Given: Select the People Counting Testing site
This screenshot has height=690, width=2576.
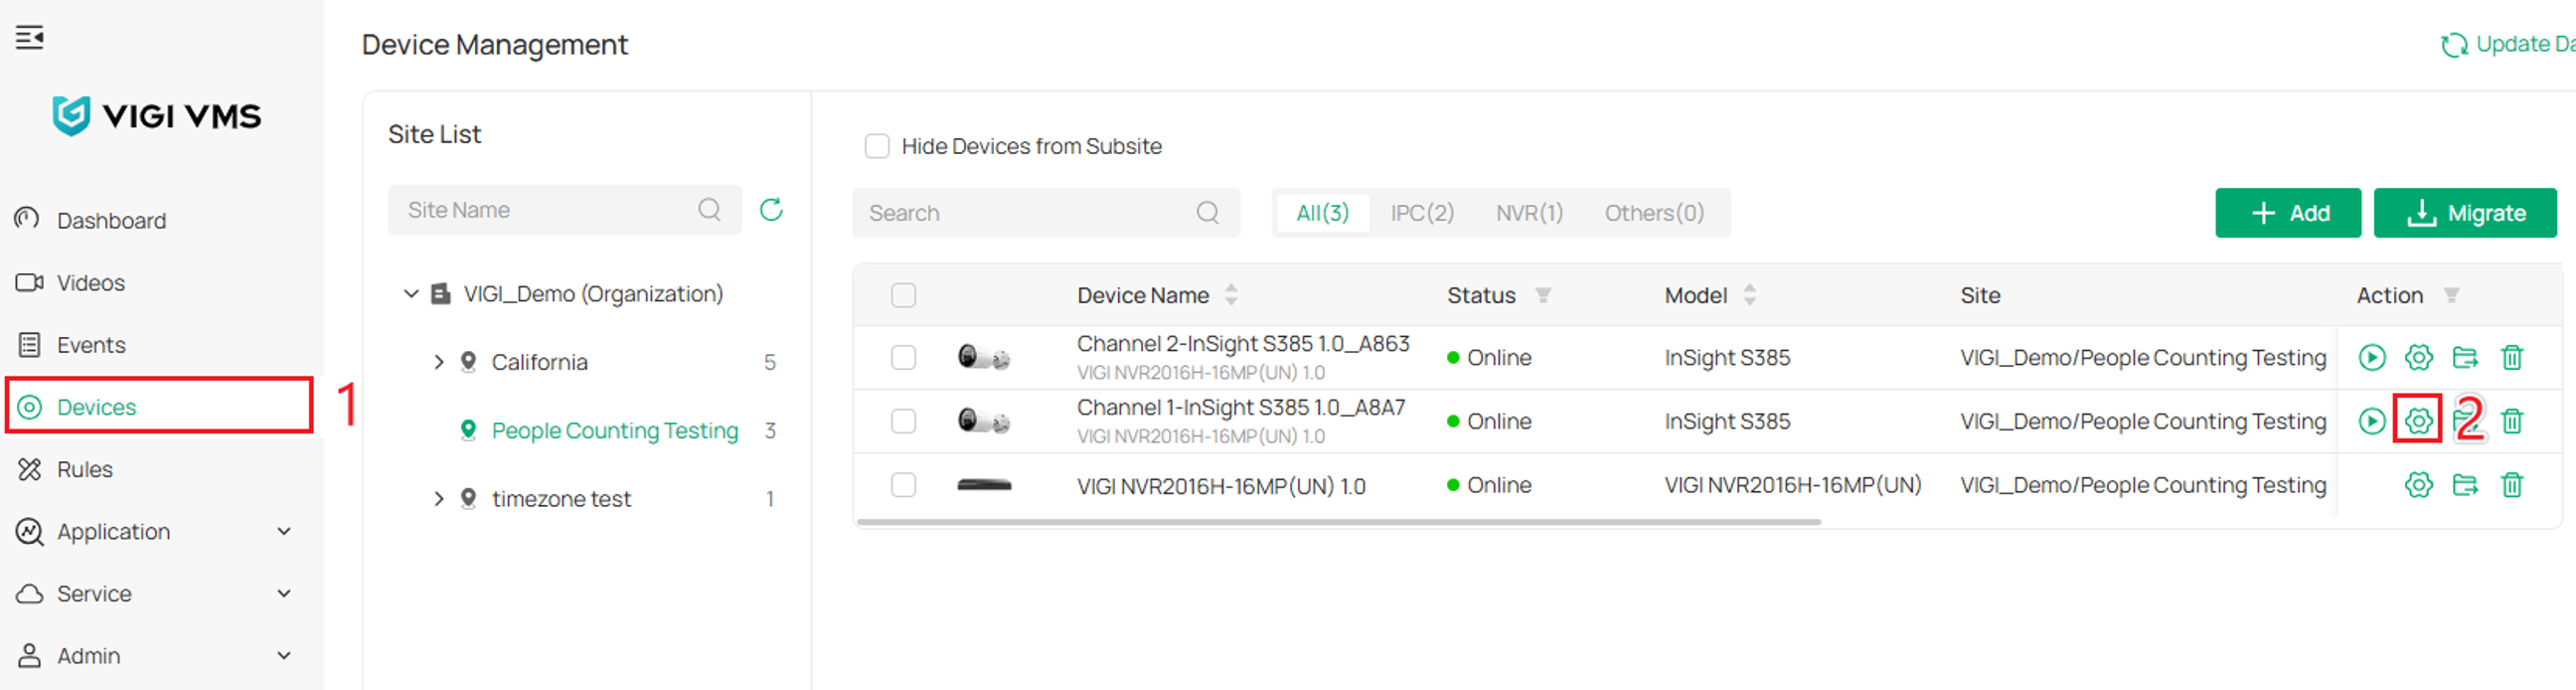Looking at the screenshot, I should [x=614, y=431].
